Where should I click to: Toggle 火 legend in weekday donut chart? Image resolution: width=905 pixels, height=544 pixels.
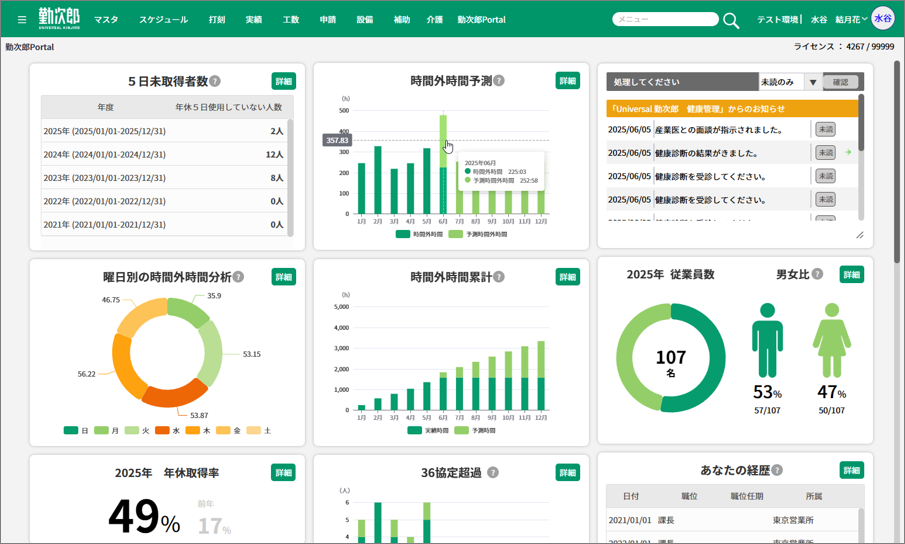click(x=137, y=430)
